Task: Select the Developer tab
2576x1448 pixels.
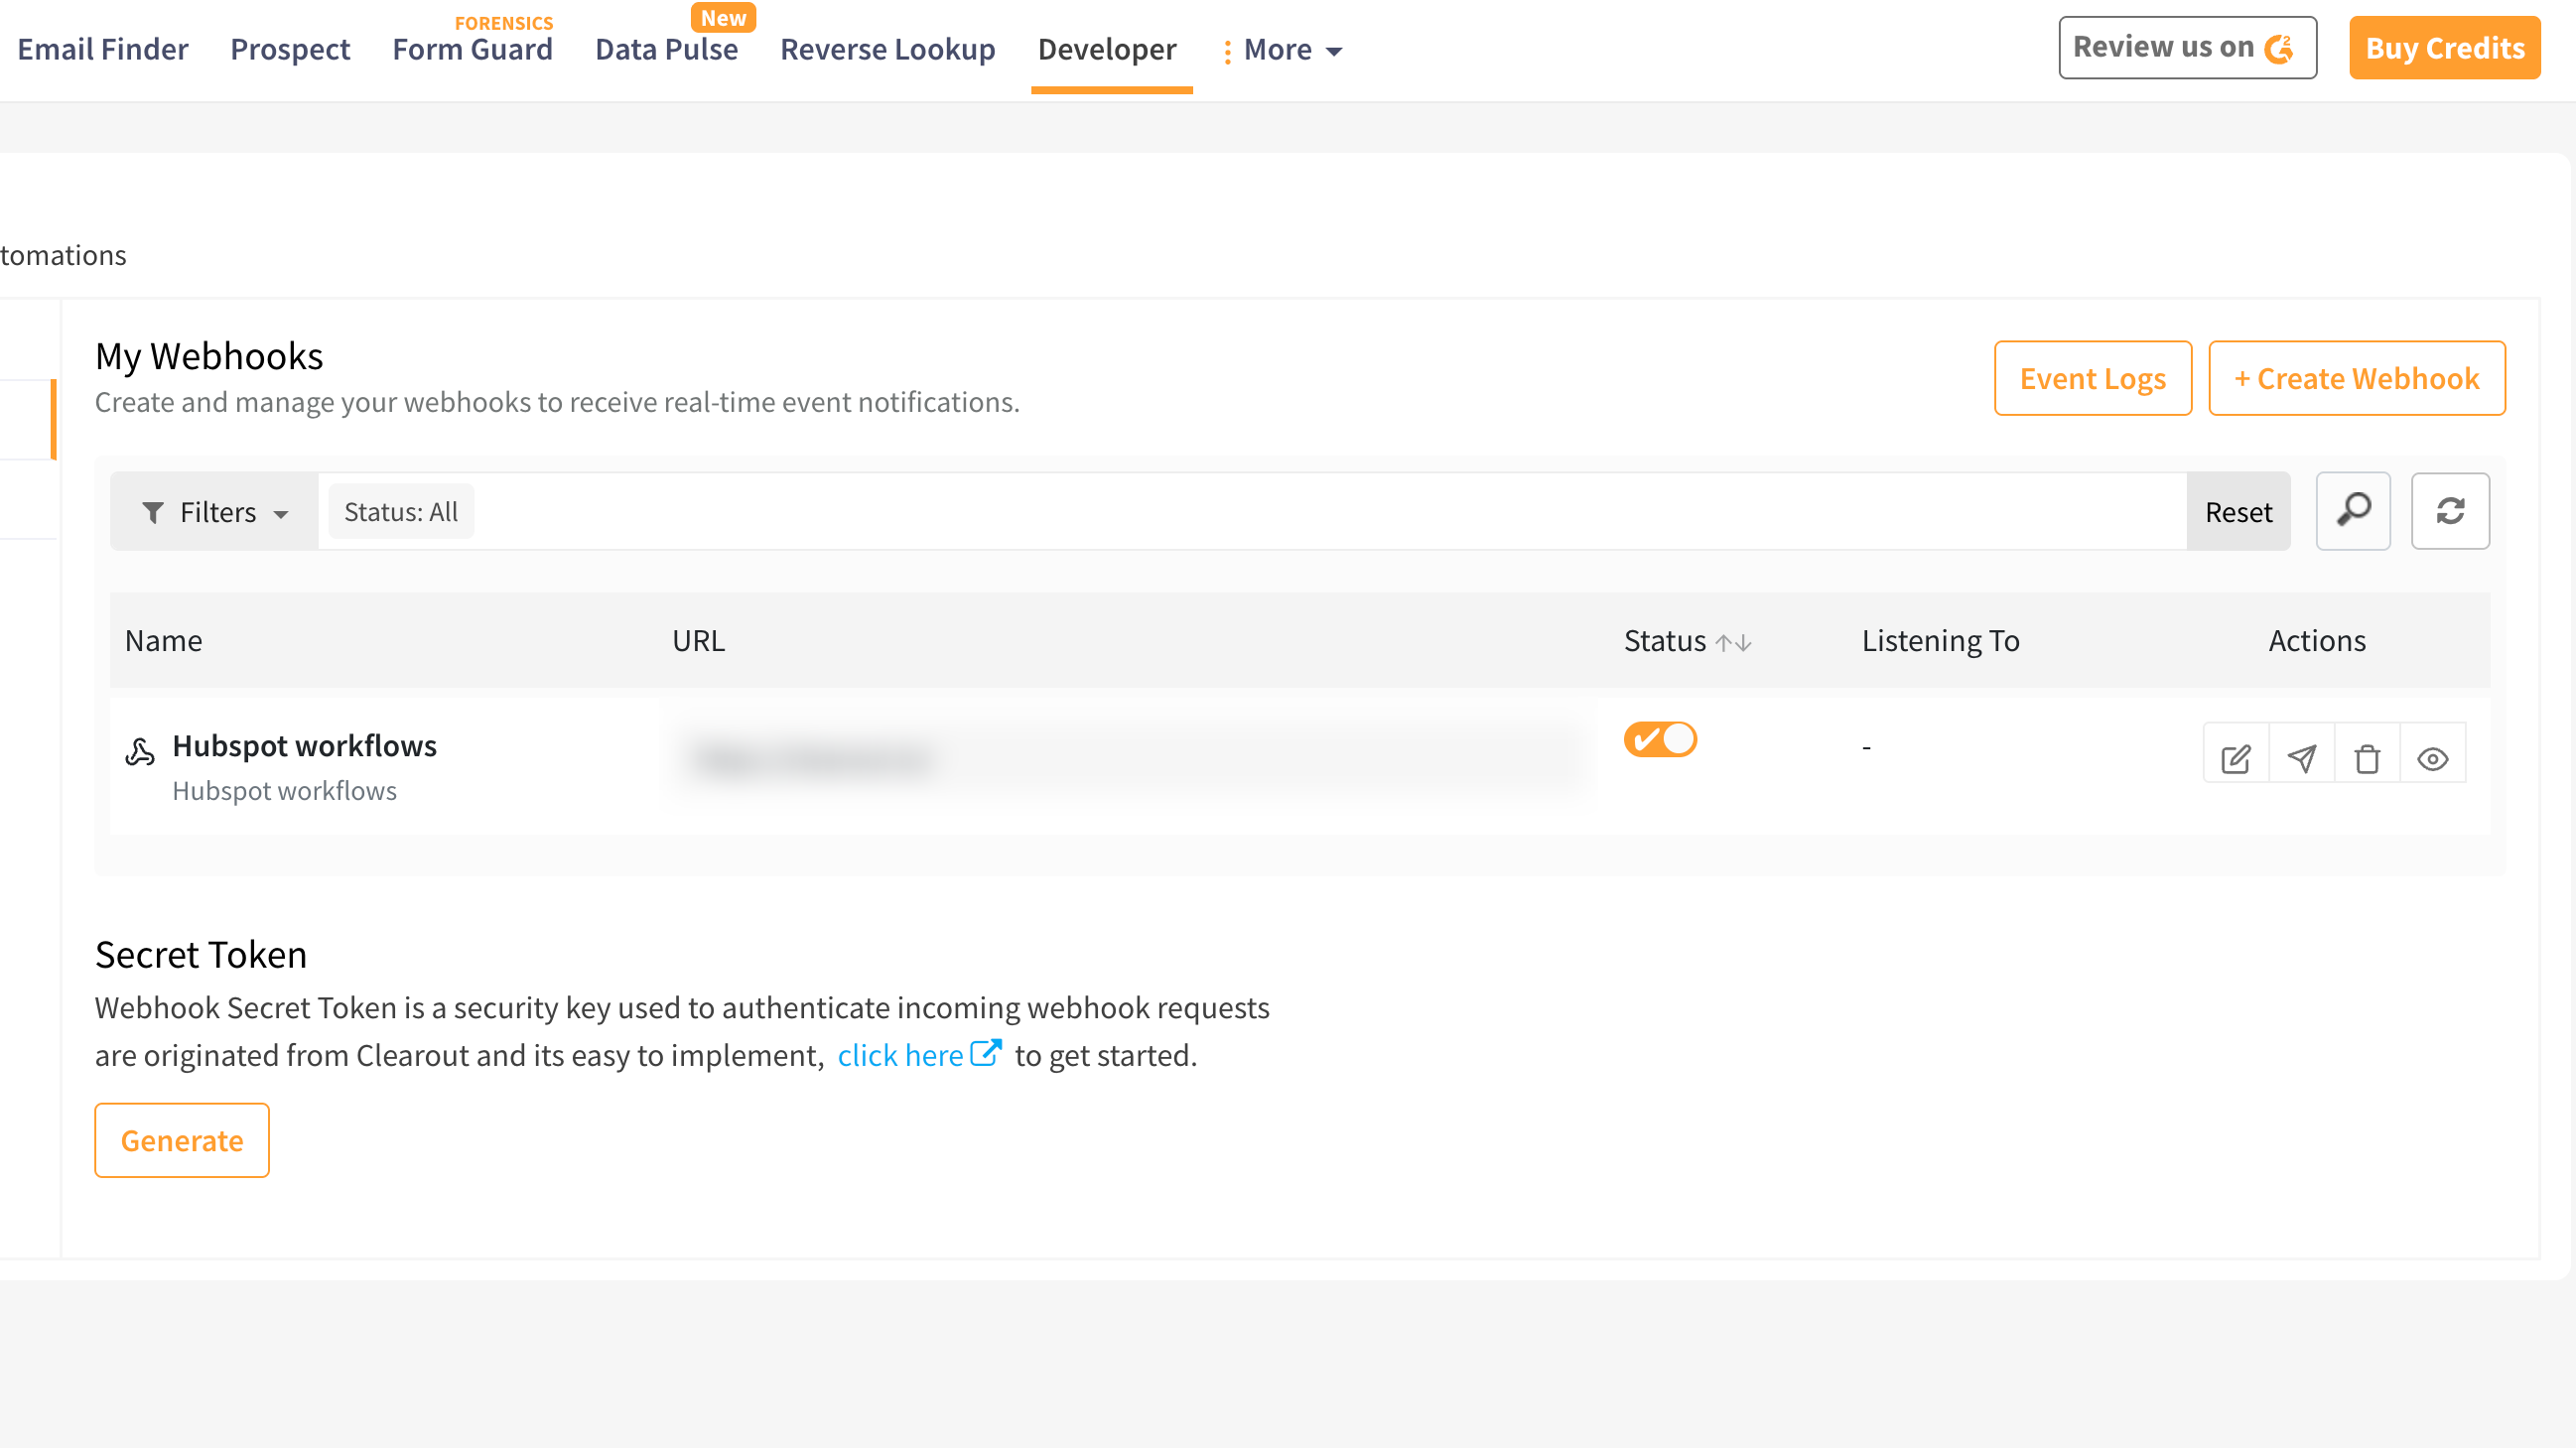Action: point(1107,49)
